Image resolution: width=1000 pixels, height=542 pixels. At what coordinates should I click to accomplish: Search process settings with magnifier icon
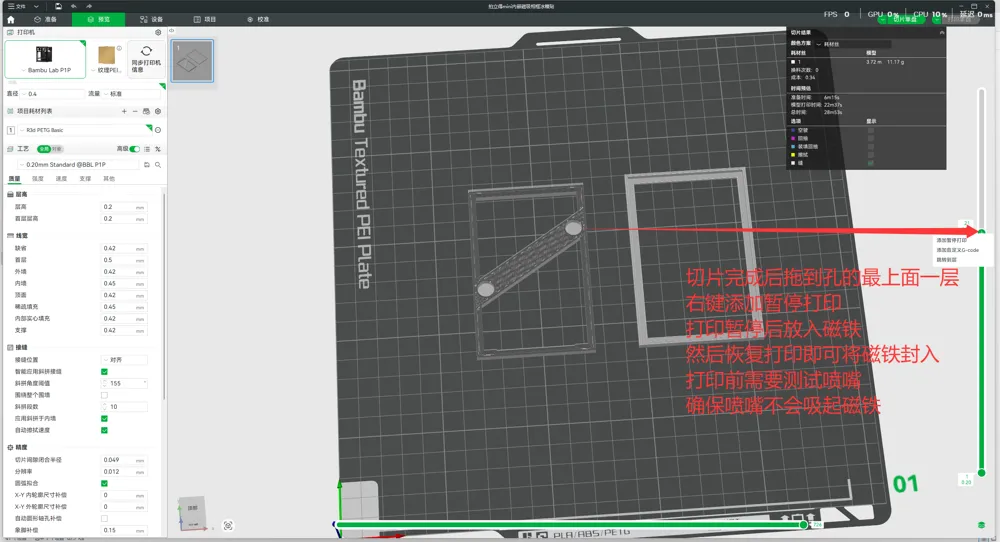(x=158, y=165)
